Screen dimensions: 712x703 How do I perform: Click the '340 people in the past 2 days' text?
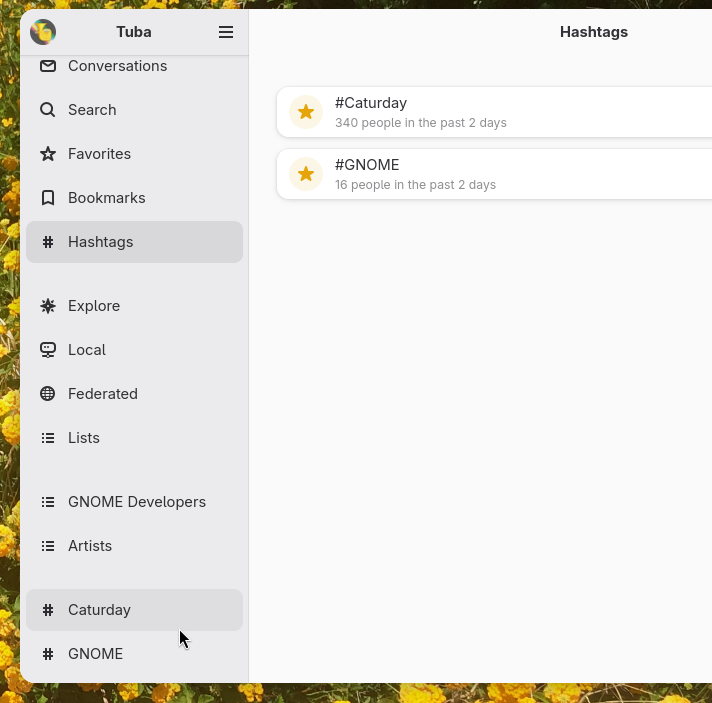pyautogui.click(x=421, y=123)
